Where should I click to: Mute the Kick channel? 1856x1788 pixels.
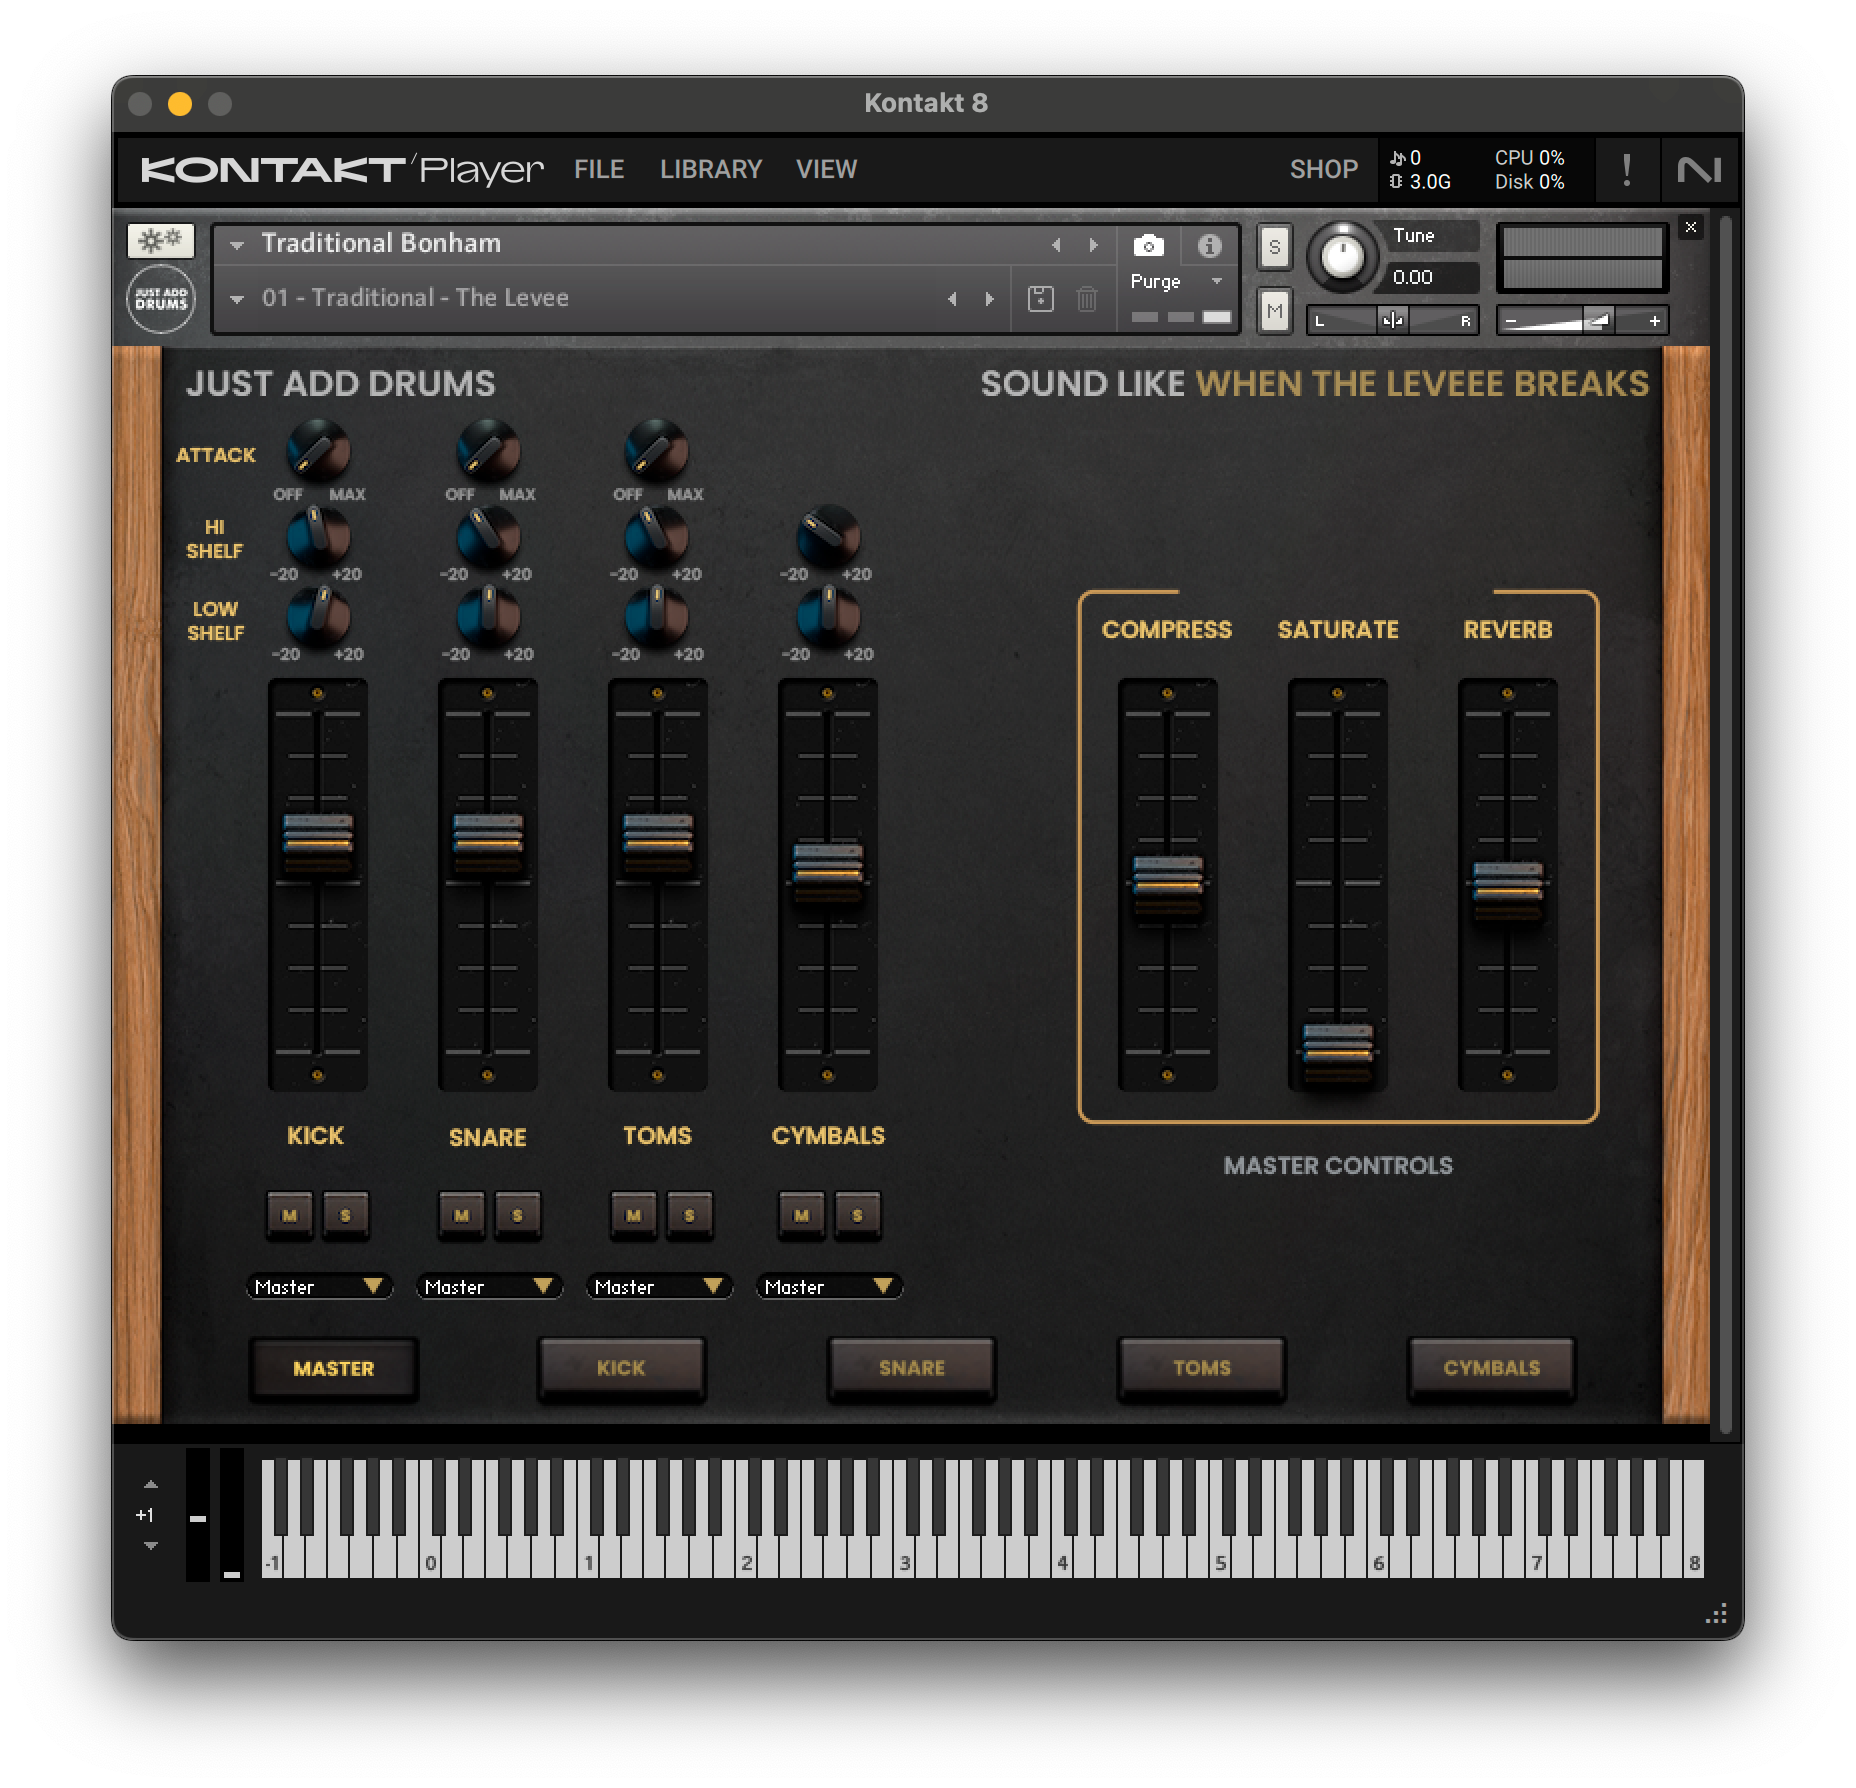290,1215
